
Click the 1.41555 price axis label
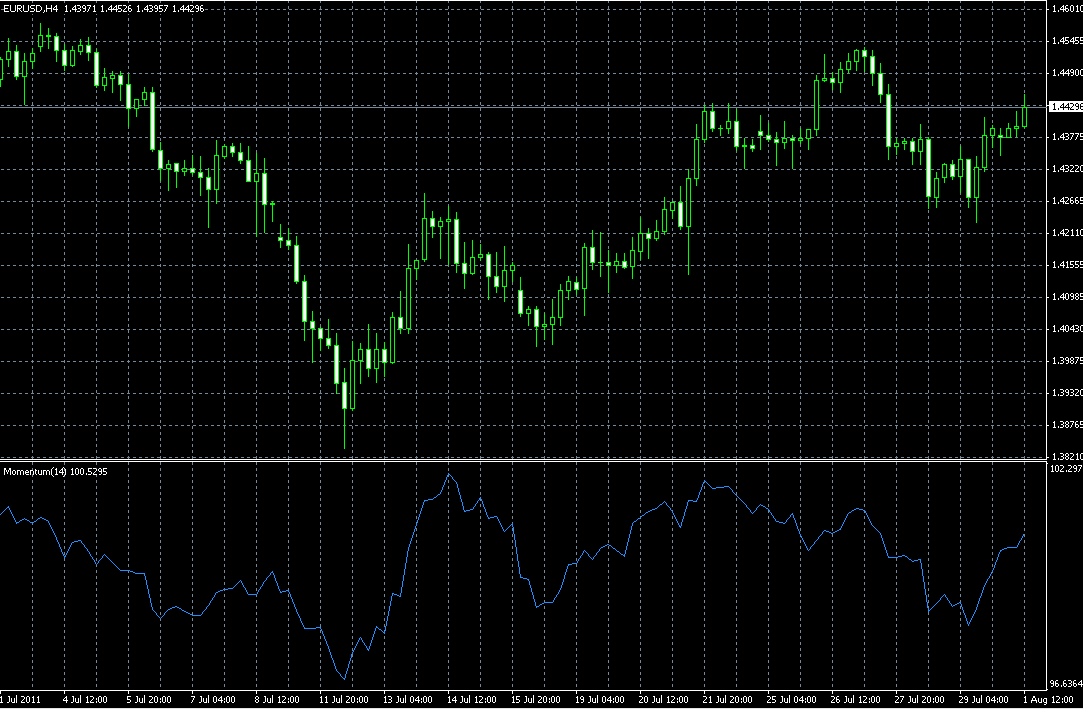(x=1066, y=265)
